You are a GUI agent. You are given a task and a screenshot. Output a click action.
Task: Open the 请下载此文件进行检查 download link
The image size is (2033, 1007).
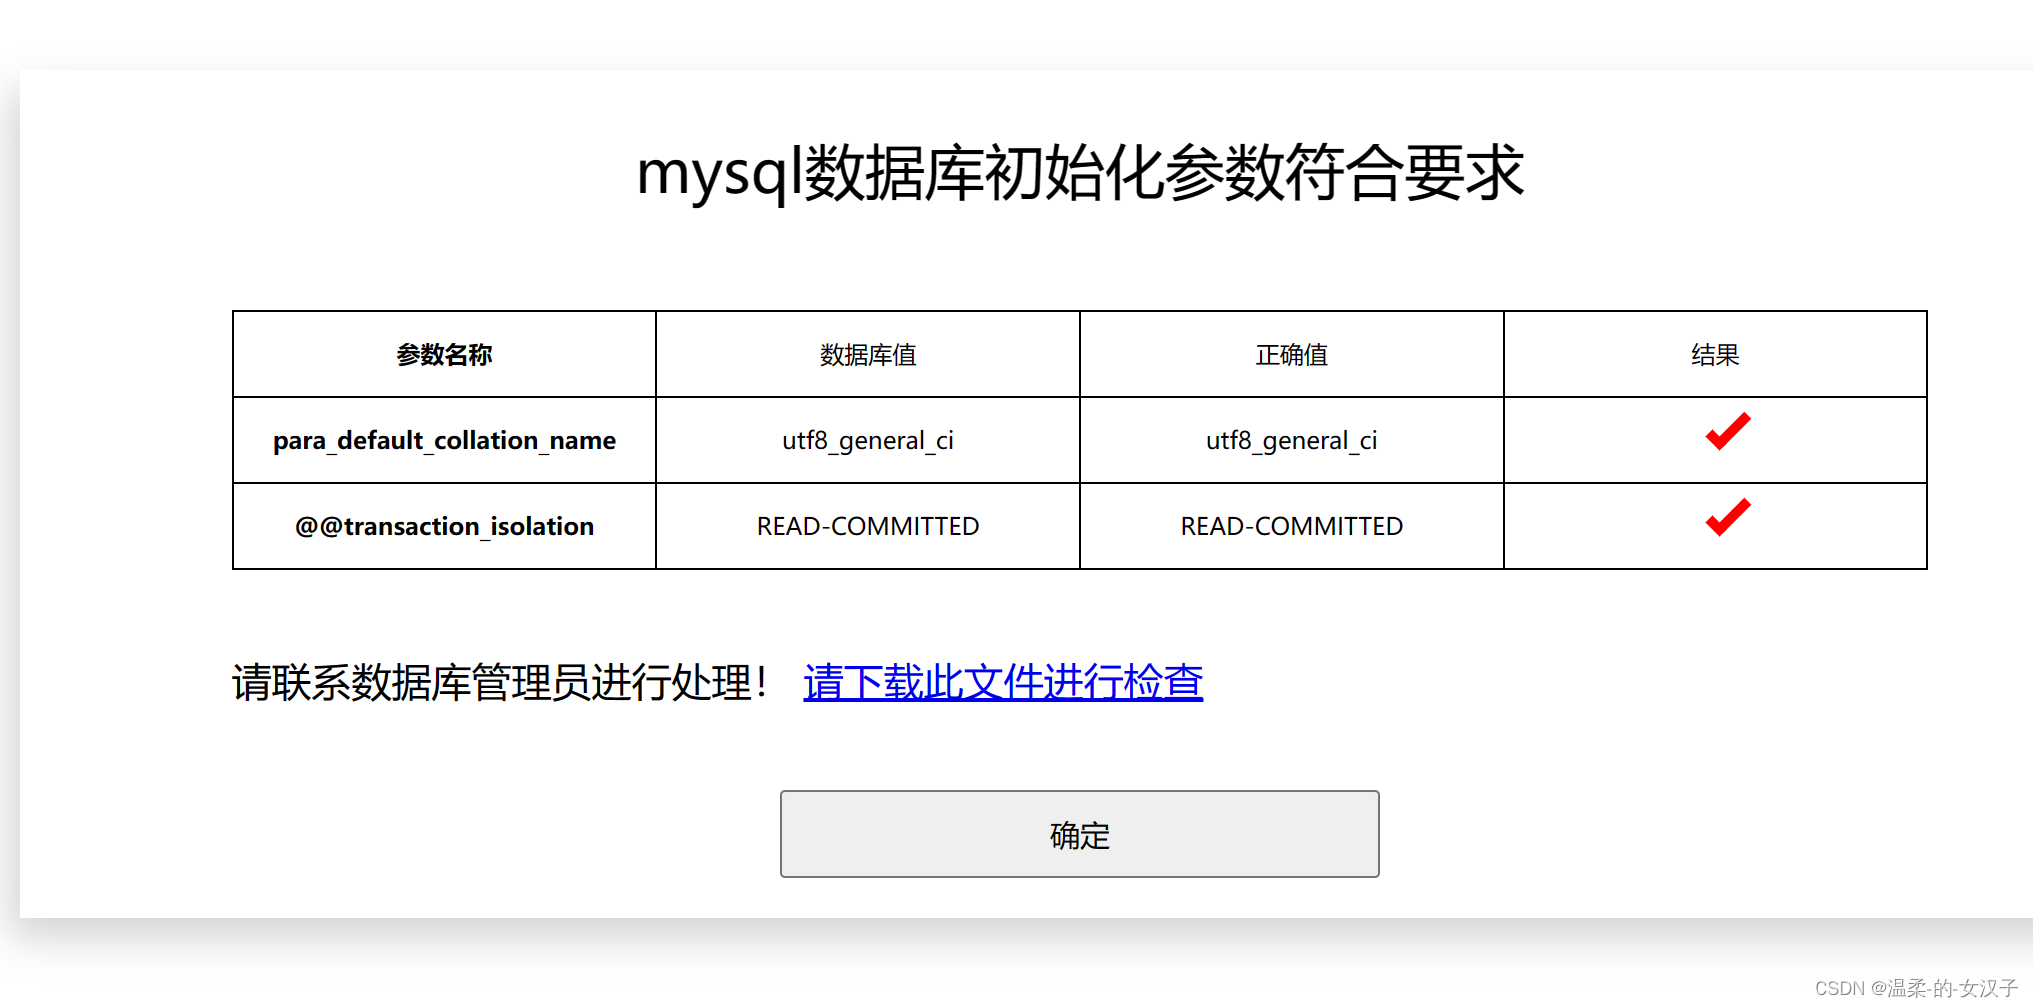(1003, 683)
